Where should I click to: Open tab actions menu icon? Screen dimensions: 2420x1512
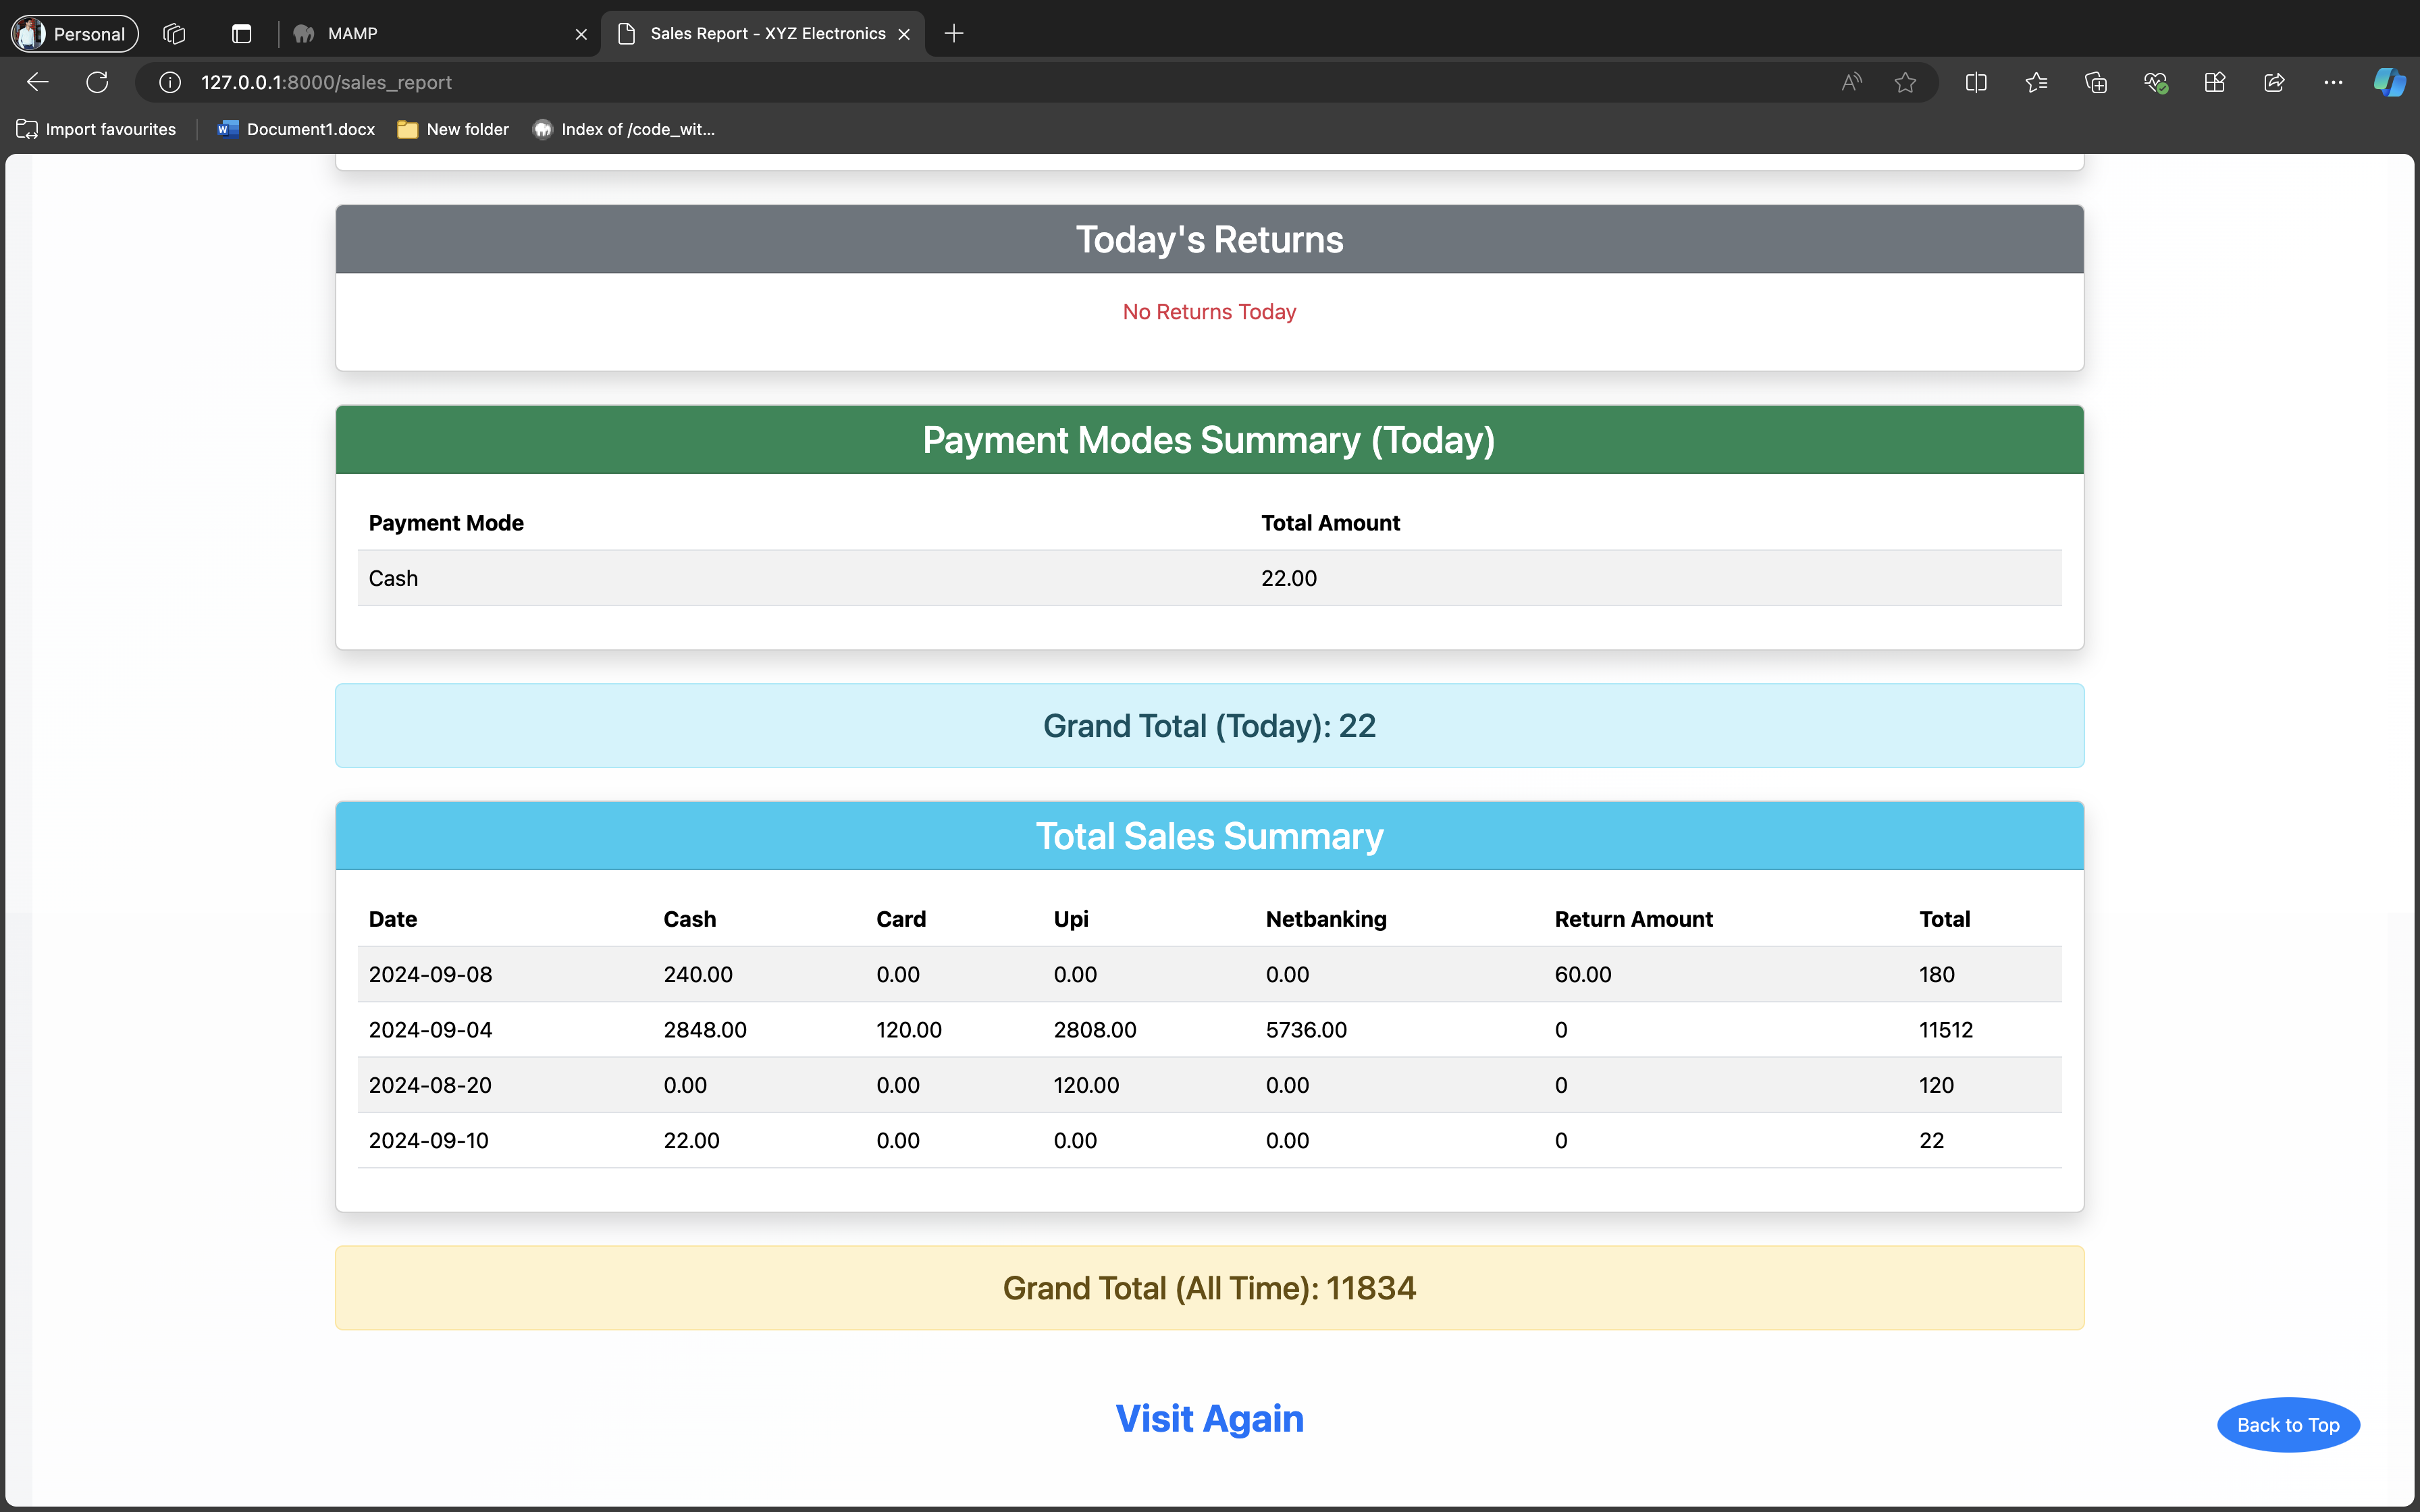point(241,33)
